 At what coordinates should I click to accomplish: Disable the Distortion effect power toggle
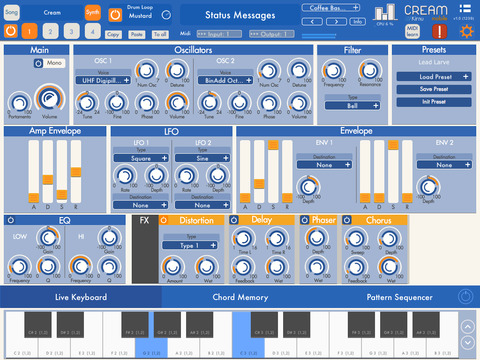click(164, 220)
